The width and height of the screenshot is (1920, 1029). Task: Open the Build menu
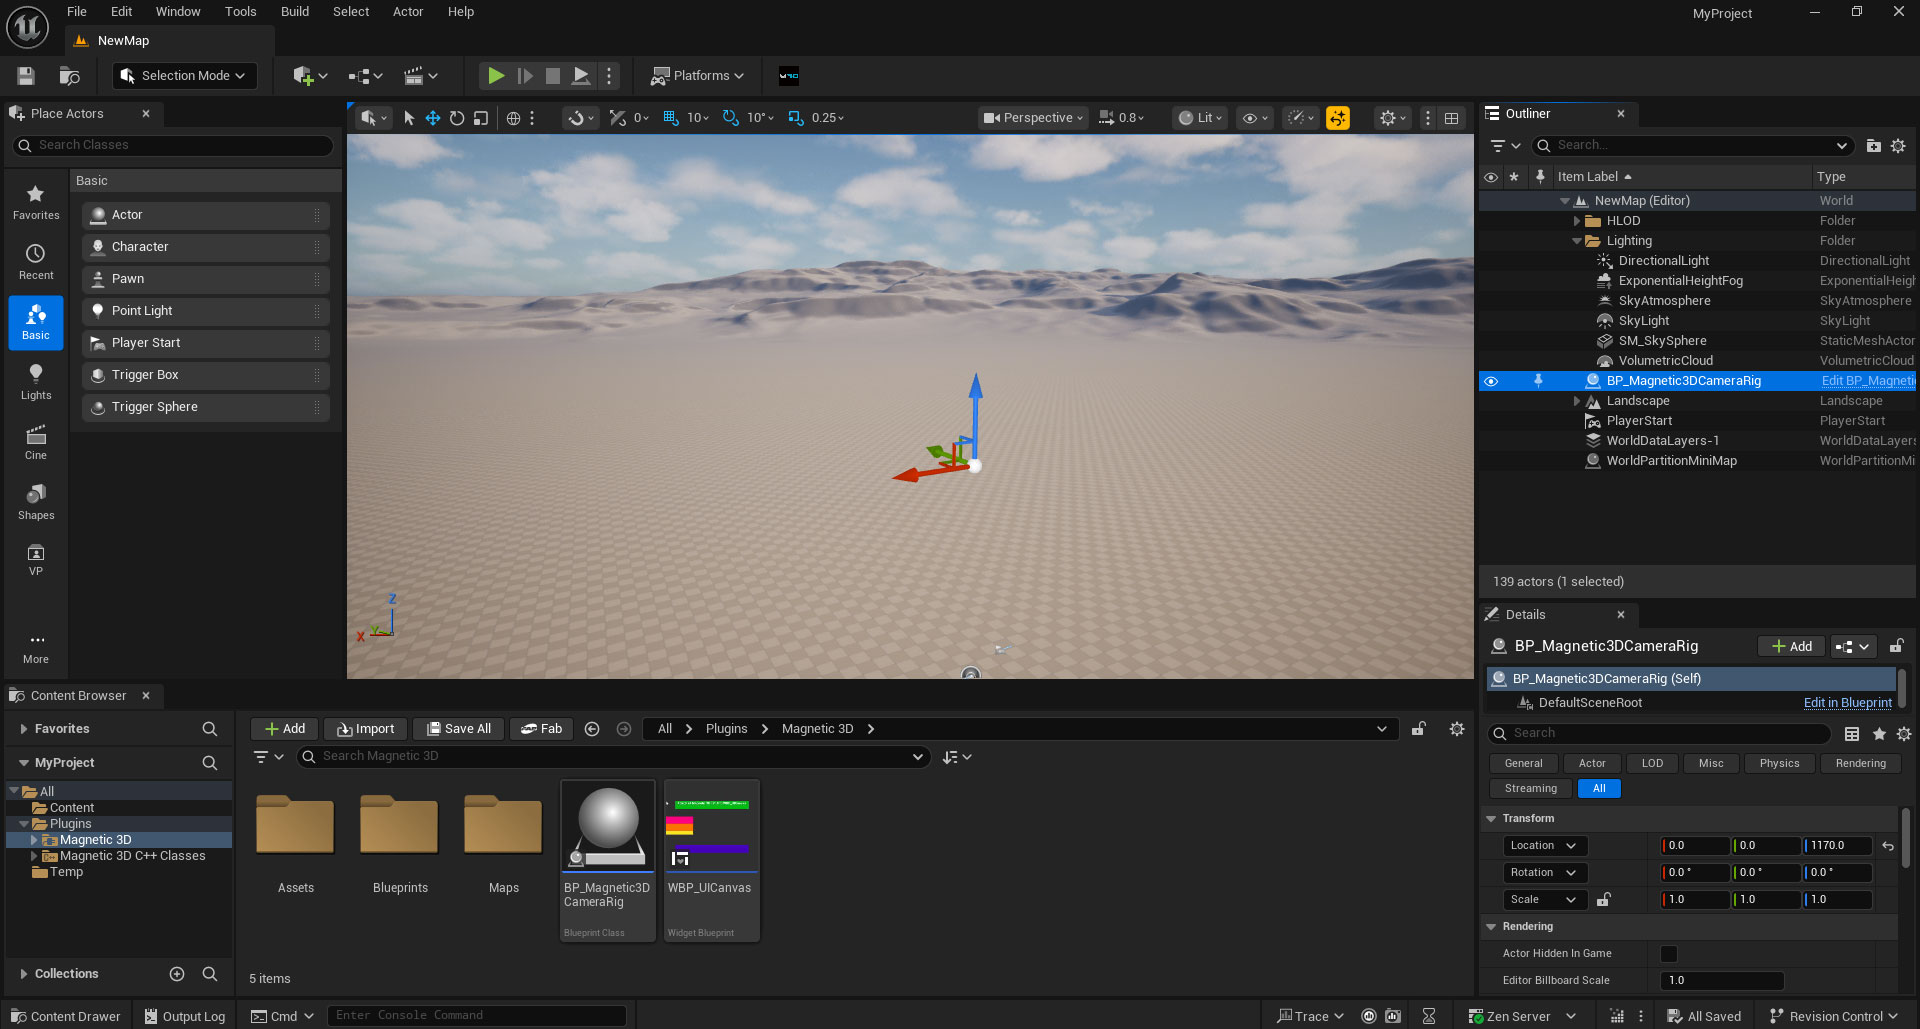click(294, 12)
